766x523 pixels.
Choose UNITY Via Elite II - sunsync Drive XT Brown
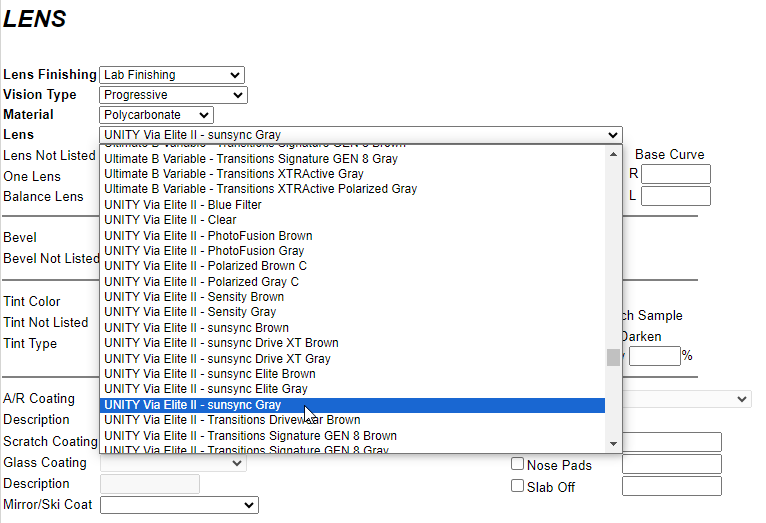point(221,343)
